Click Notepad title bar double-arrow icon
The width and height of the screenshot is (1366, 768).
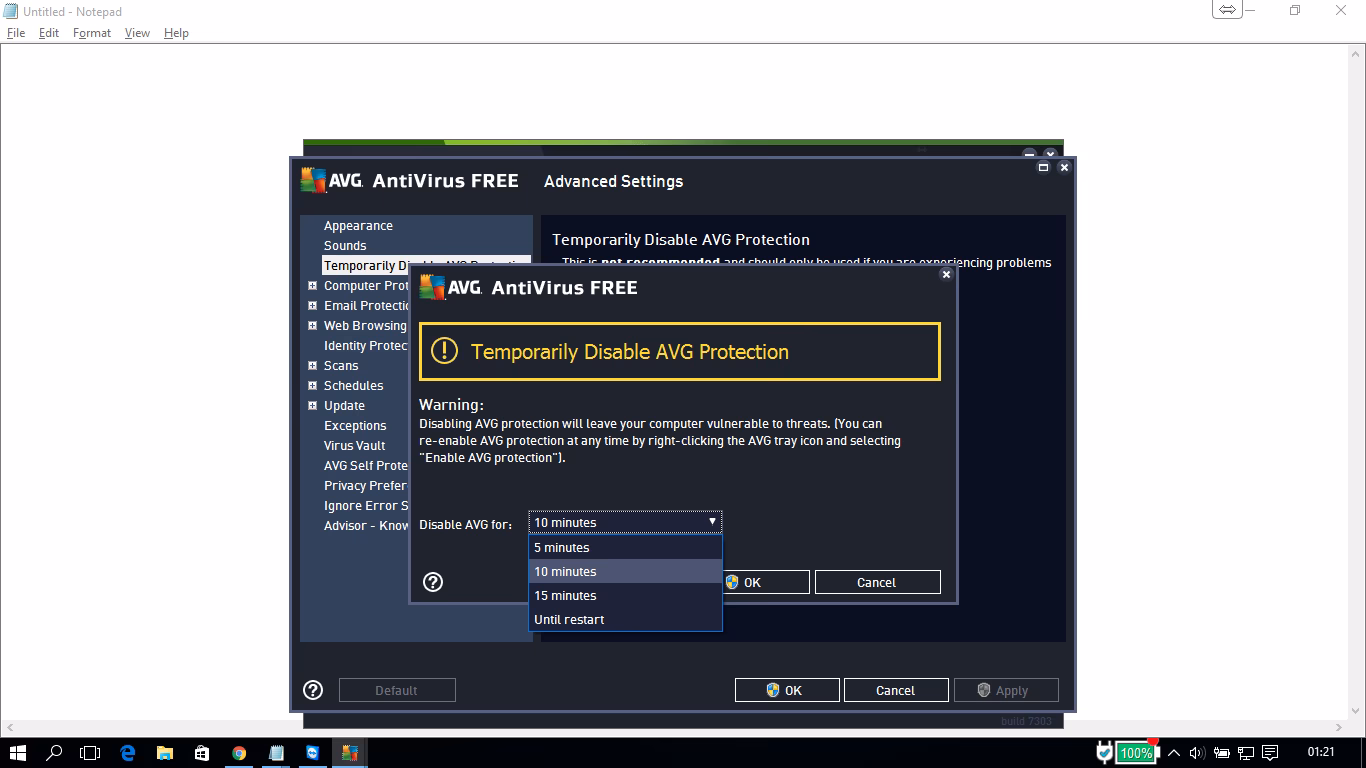click(1227, 10)
